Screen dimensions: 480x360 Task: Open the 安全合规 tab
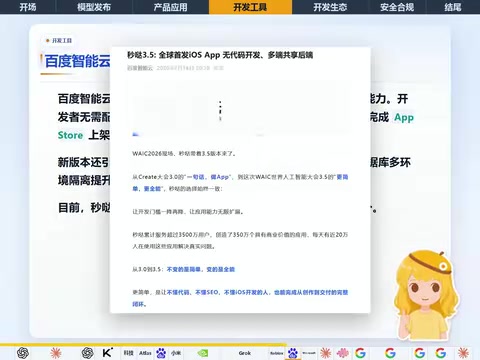click(x=397, y=7)
